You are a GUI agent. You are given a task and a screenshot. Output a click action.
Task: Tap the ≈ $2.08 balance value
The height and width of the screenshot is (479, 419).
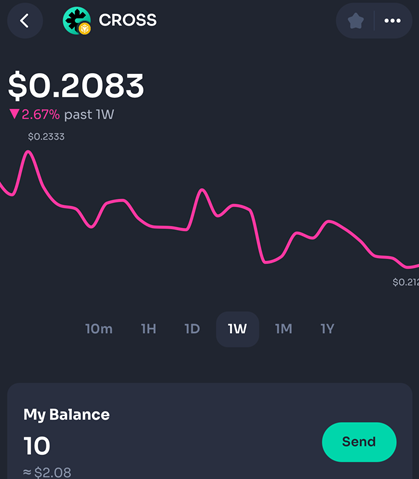[47, 472]
